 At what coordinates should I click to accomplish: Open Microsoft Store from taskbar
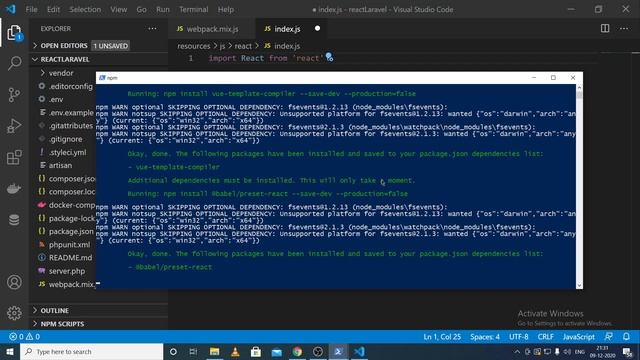point(256,352)
